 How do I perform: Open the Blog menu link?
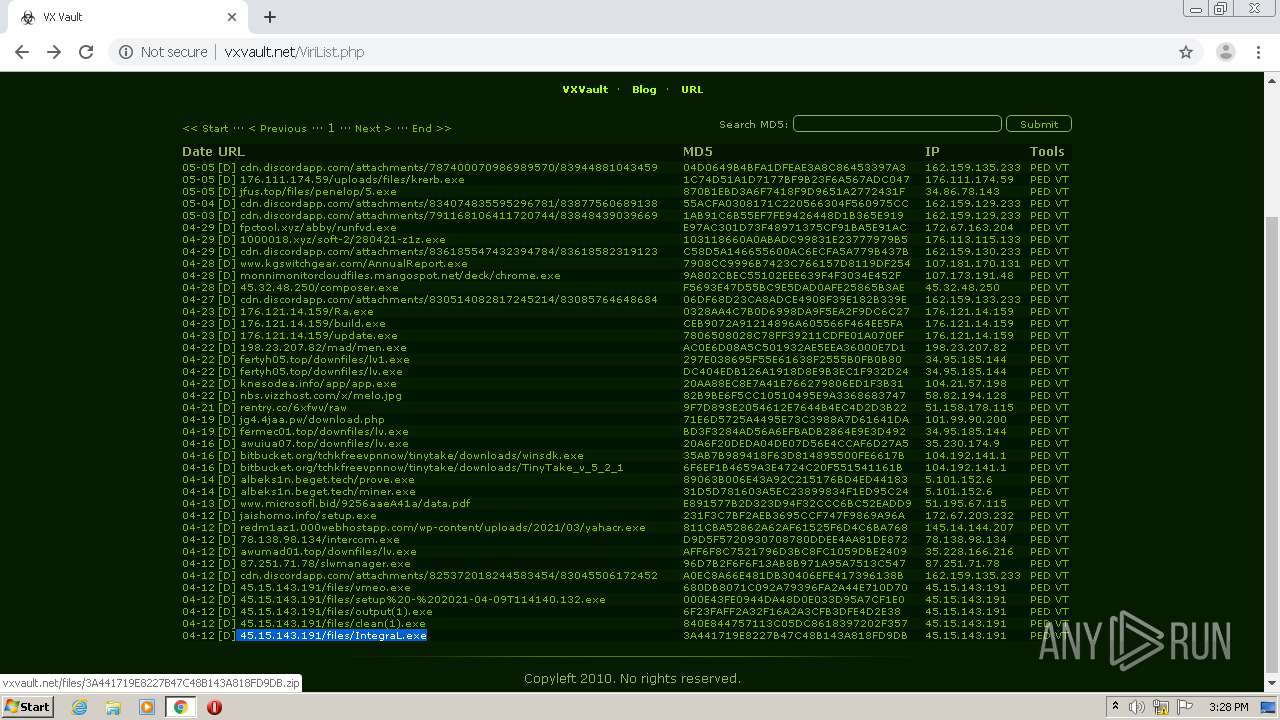pyautogui.click(x=644, y=89)
